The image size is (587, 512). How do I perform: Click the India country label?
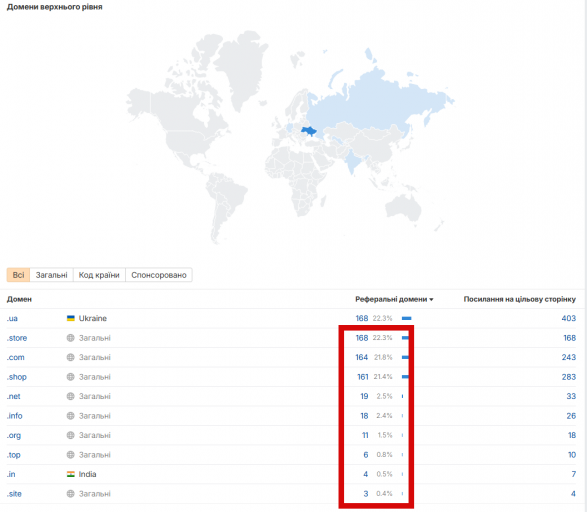pos(87,474)
